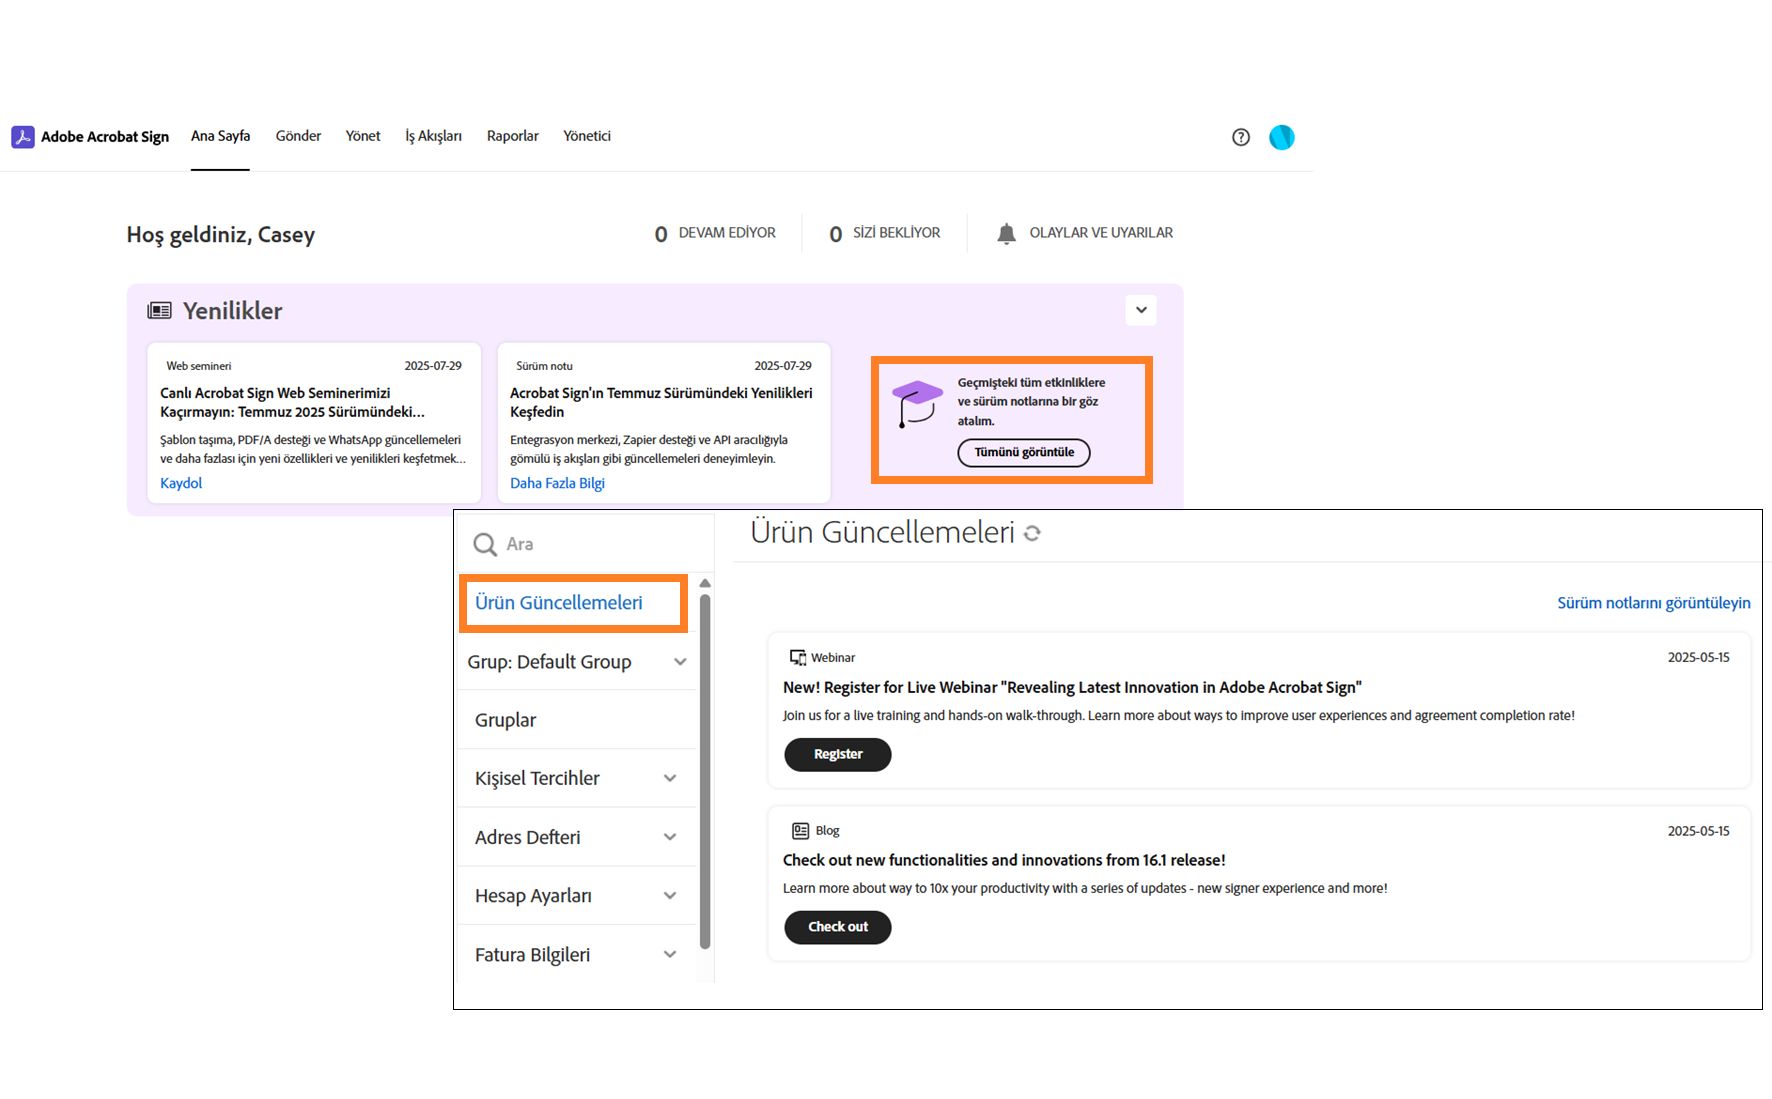Click the 16.1 release blog heading
The height and width of the screenshot is (1099, 1772).
(x=1004, y=861)
